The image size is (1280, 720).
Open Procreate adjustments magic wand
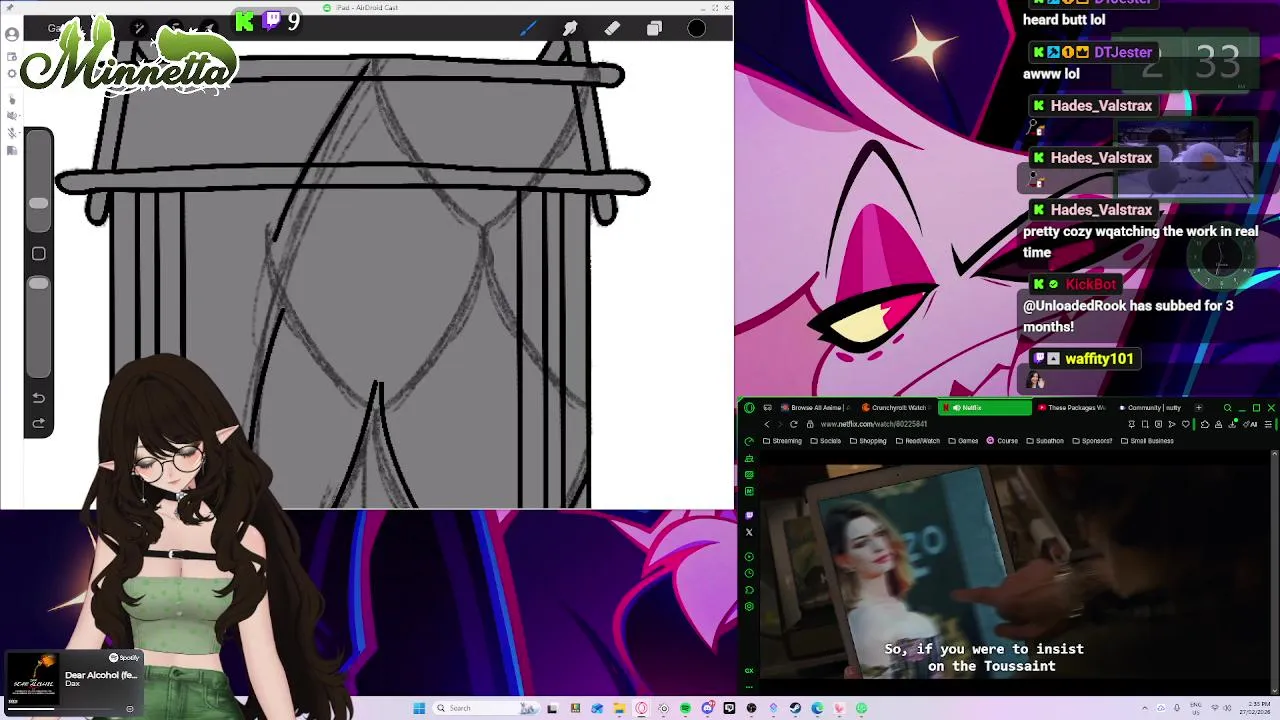coord(139,28)
